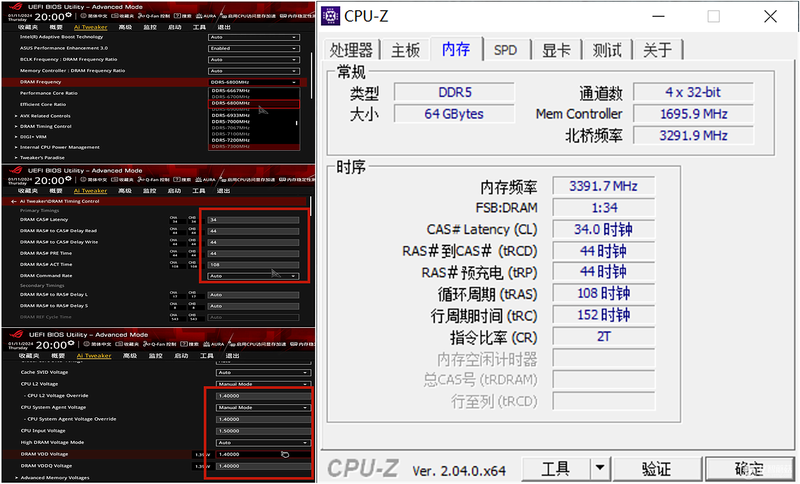Open High DRAM Voltage Mode dropdown

coord(263,443)
